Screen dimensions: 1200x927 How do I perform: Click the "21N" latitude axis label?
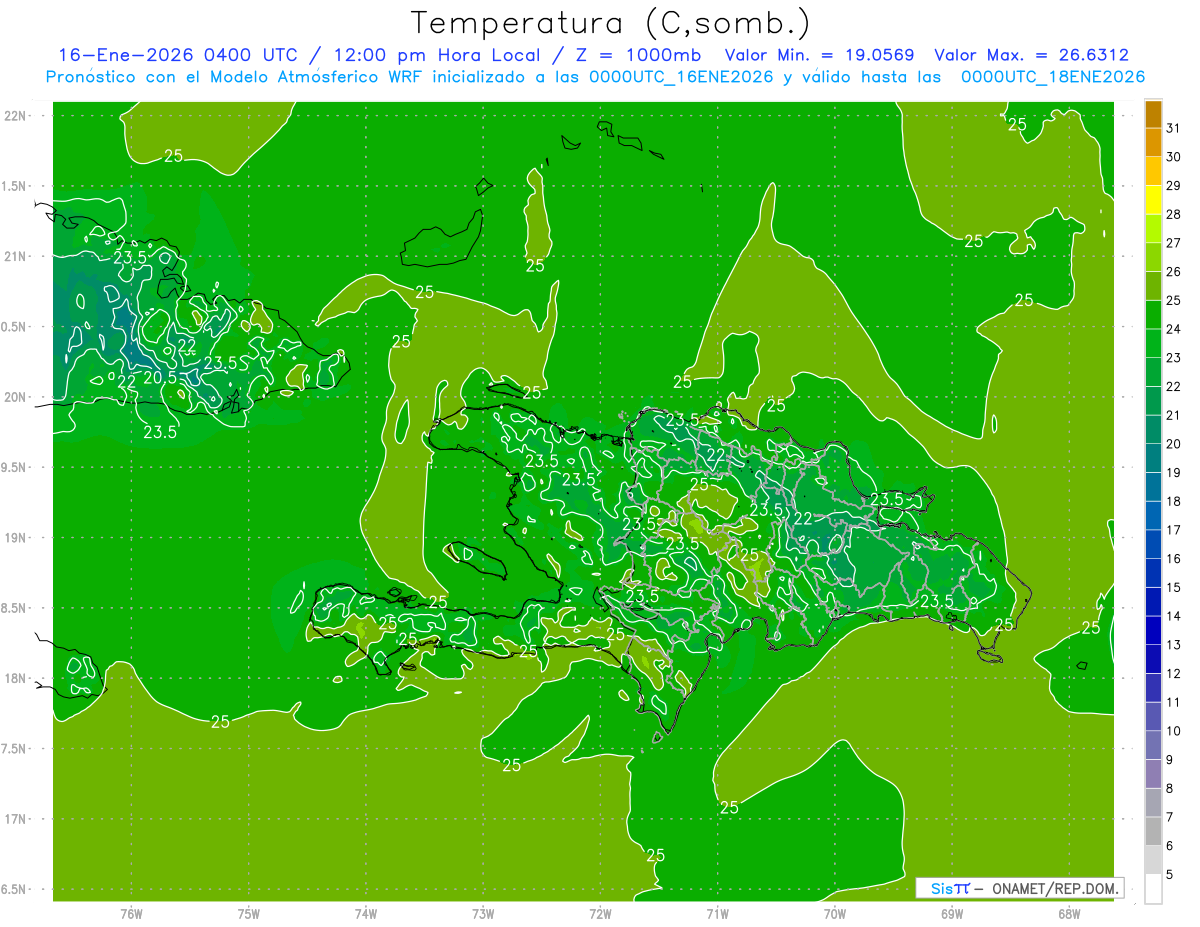(x=15, y=256)
